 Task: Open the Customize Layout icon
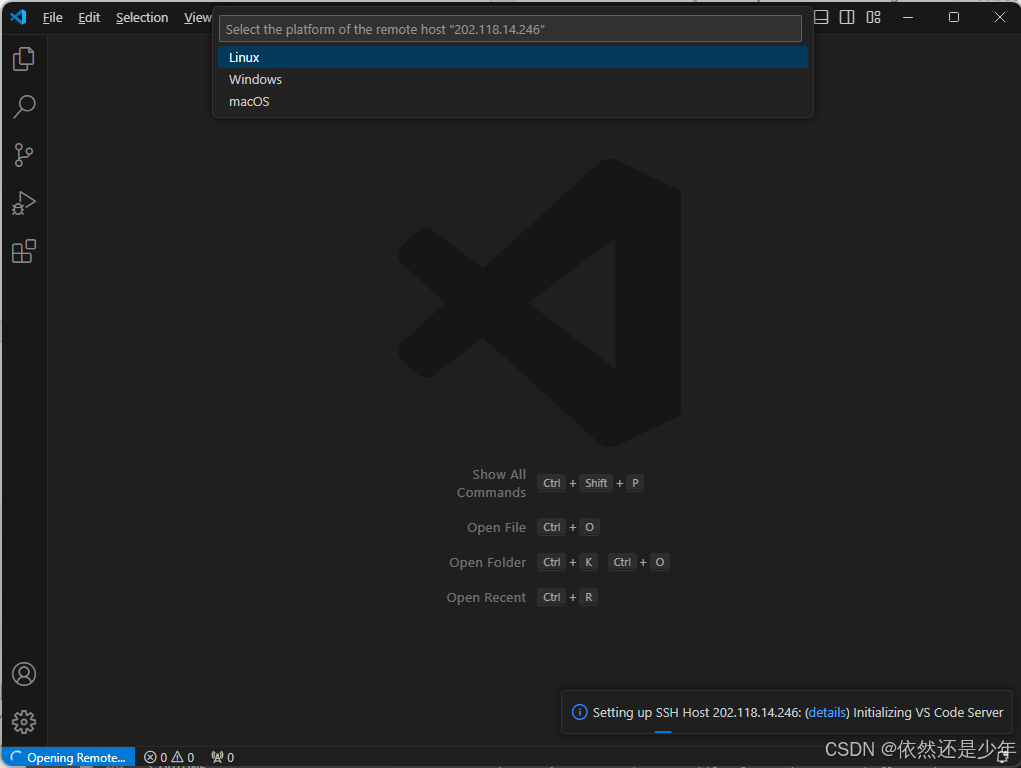coord(873,18)
